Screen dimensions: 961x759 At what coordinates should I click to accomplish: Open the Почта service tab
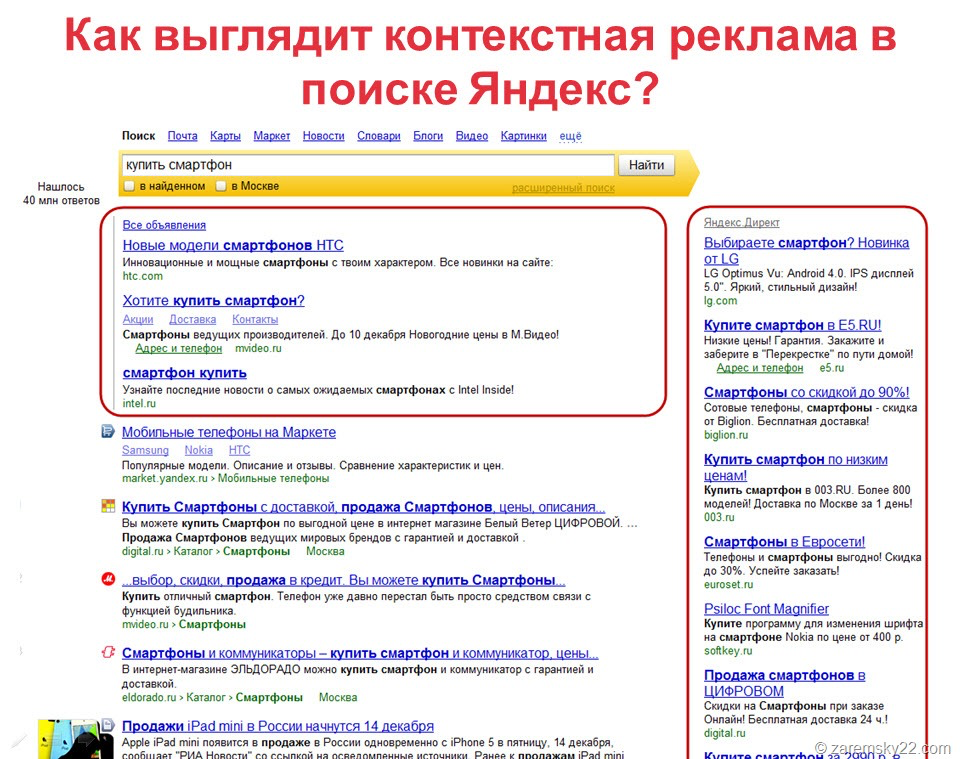coord(183,136)
